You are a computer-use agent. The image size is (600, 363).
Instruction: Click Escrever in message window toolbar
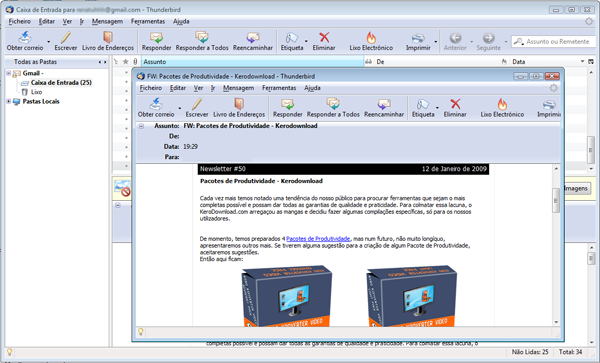197,108
